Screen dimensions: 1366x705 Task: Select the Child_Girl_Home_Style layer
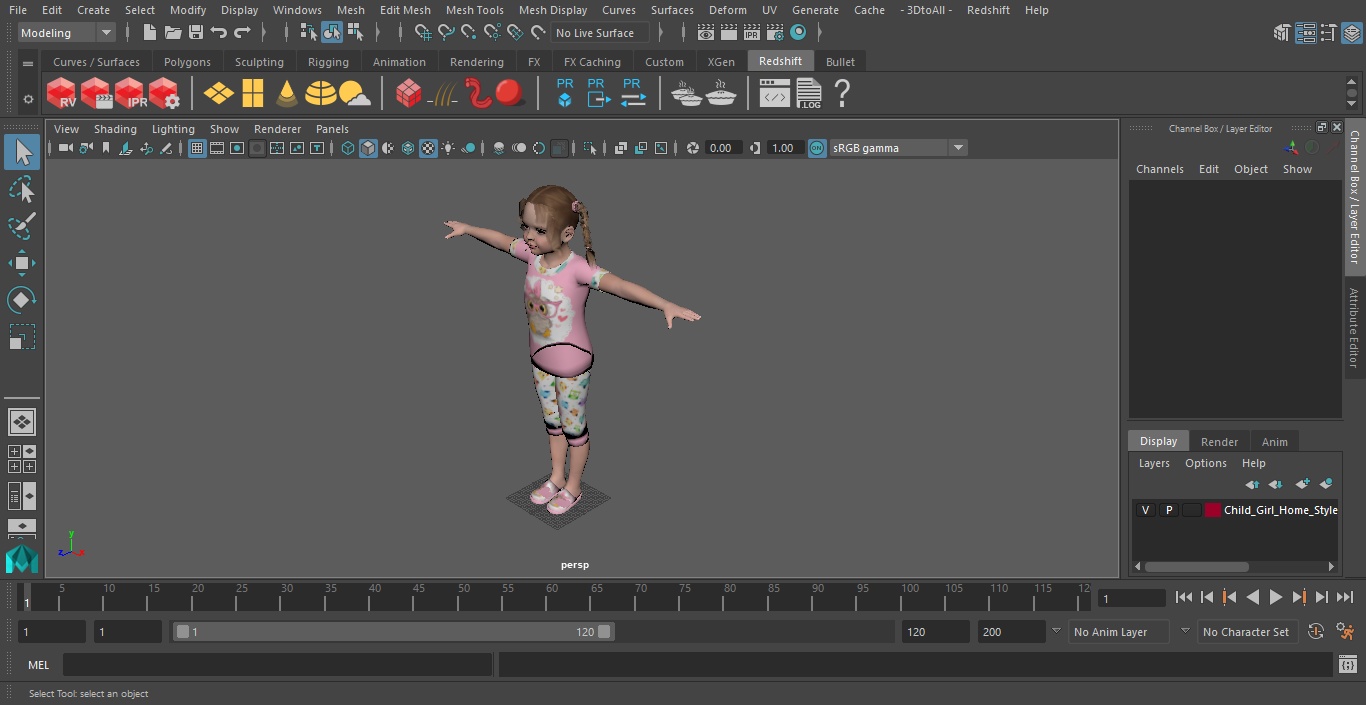tap(1280, 510)
